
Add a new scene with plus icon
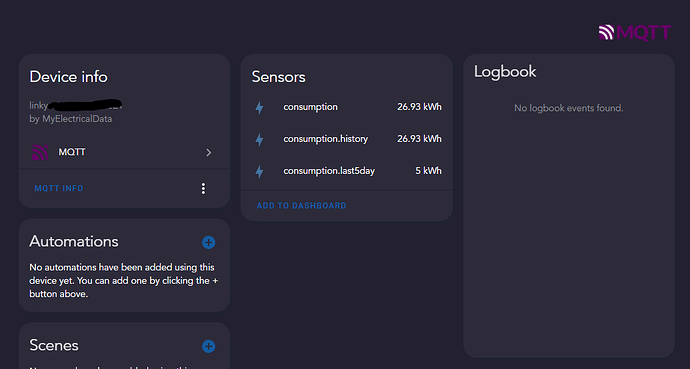pos(209,346)
